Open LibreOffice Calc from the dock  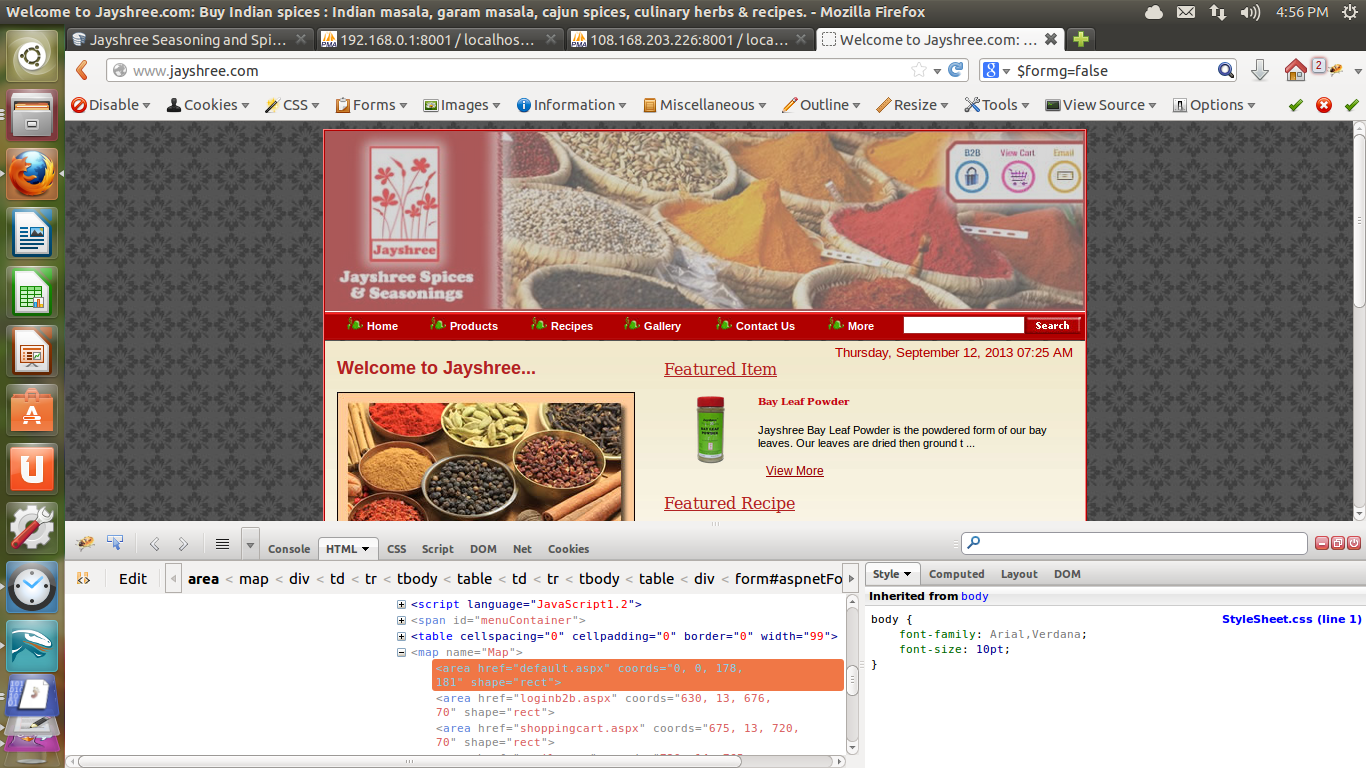pyautogui.click(x=32, y=292)
